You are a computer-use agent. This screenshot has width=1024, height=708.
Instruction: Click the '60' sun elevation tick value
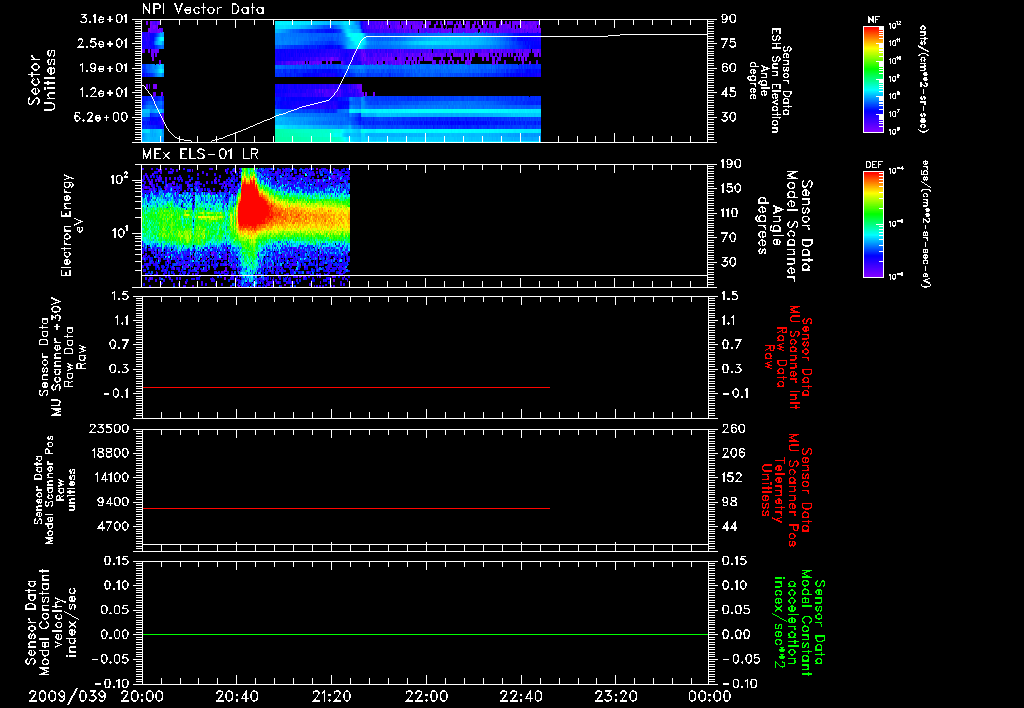[x=729, y=68]
